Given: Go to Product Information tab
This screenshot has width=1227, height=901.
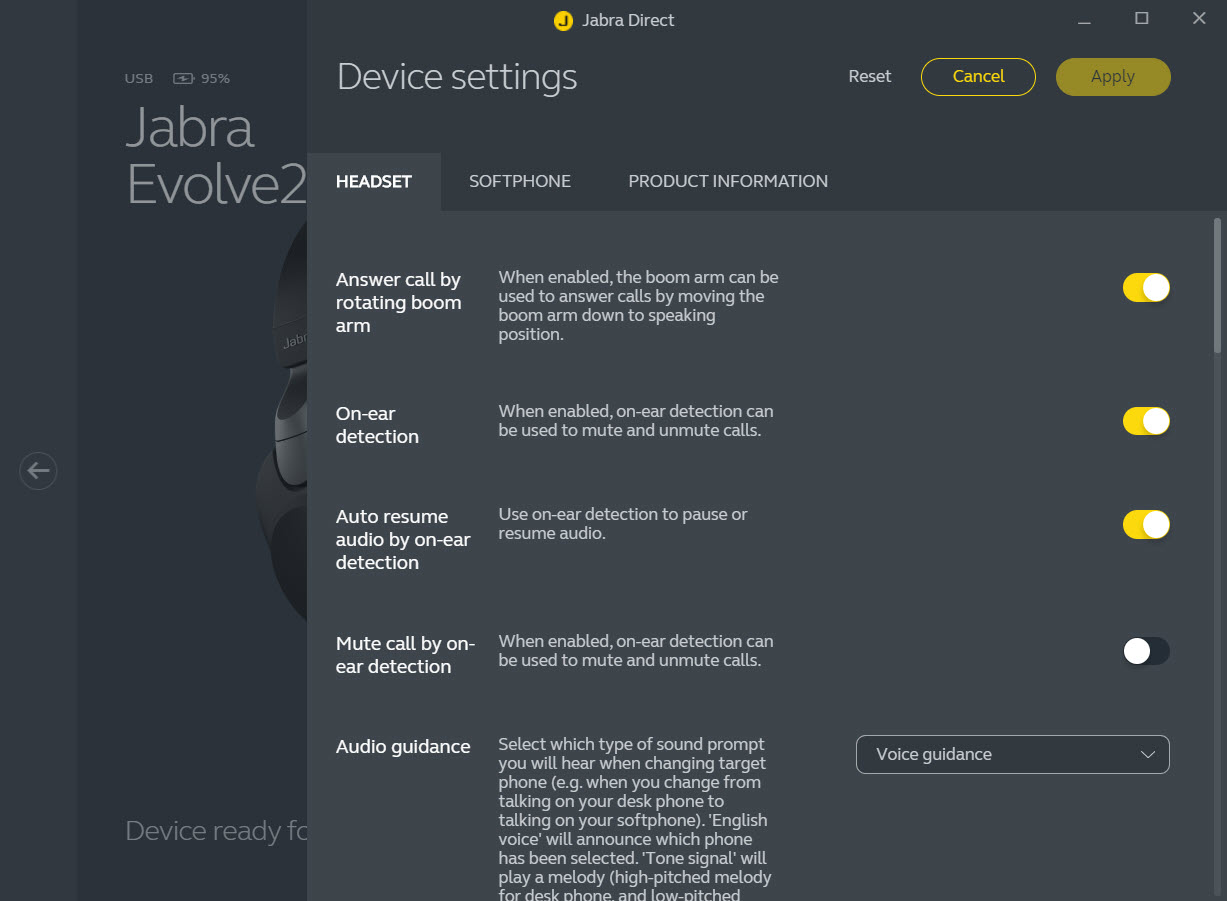Looking at the screenshot, I should (728, 181).
